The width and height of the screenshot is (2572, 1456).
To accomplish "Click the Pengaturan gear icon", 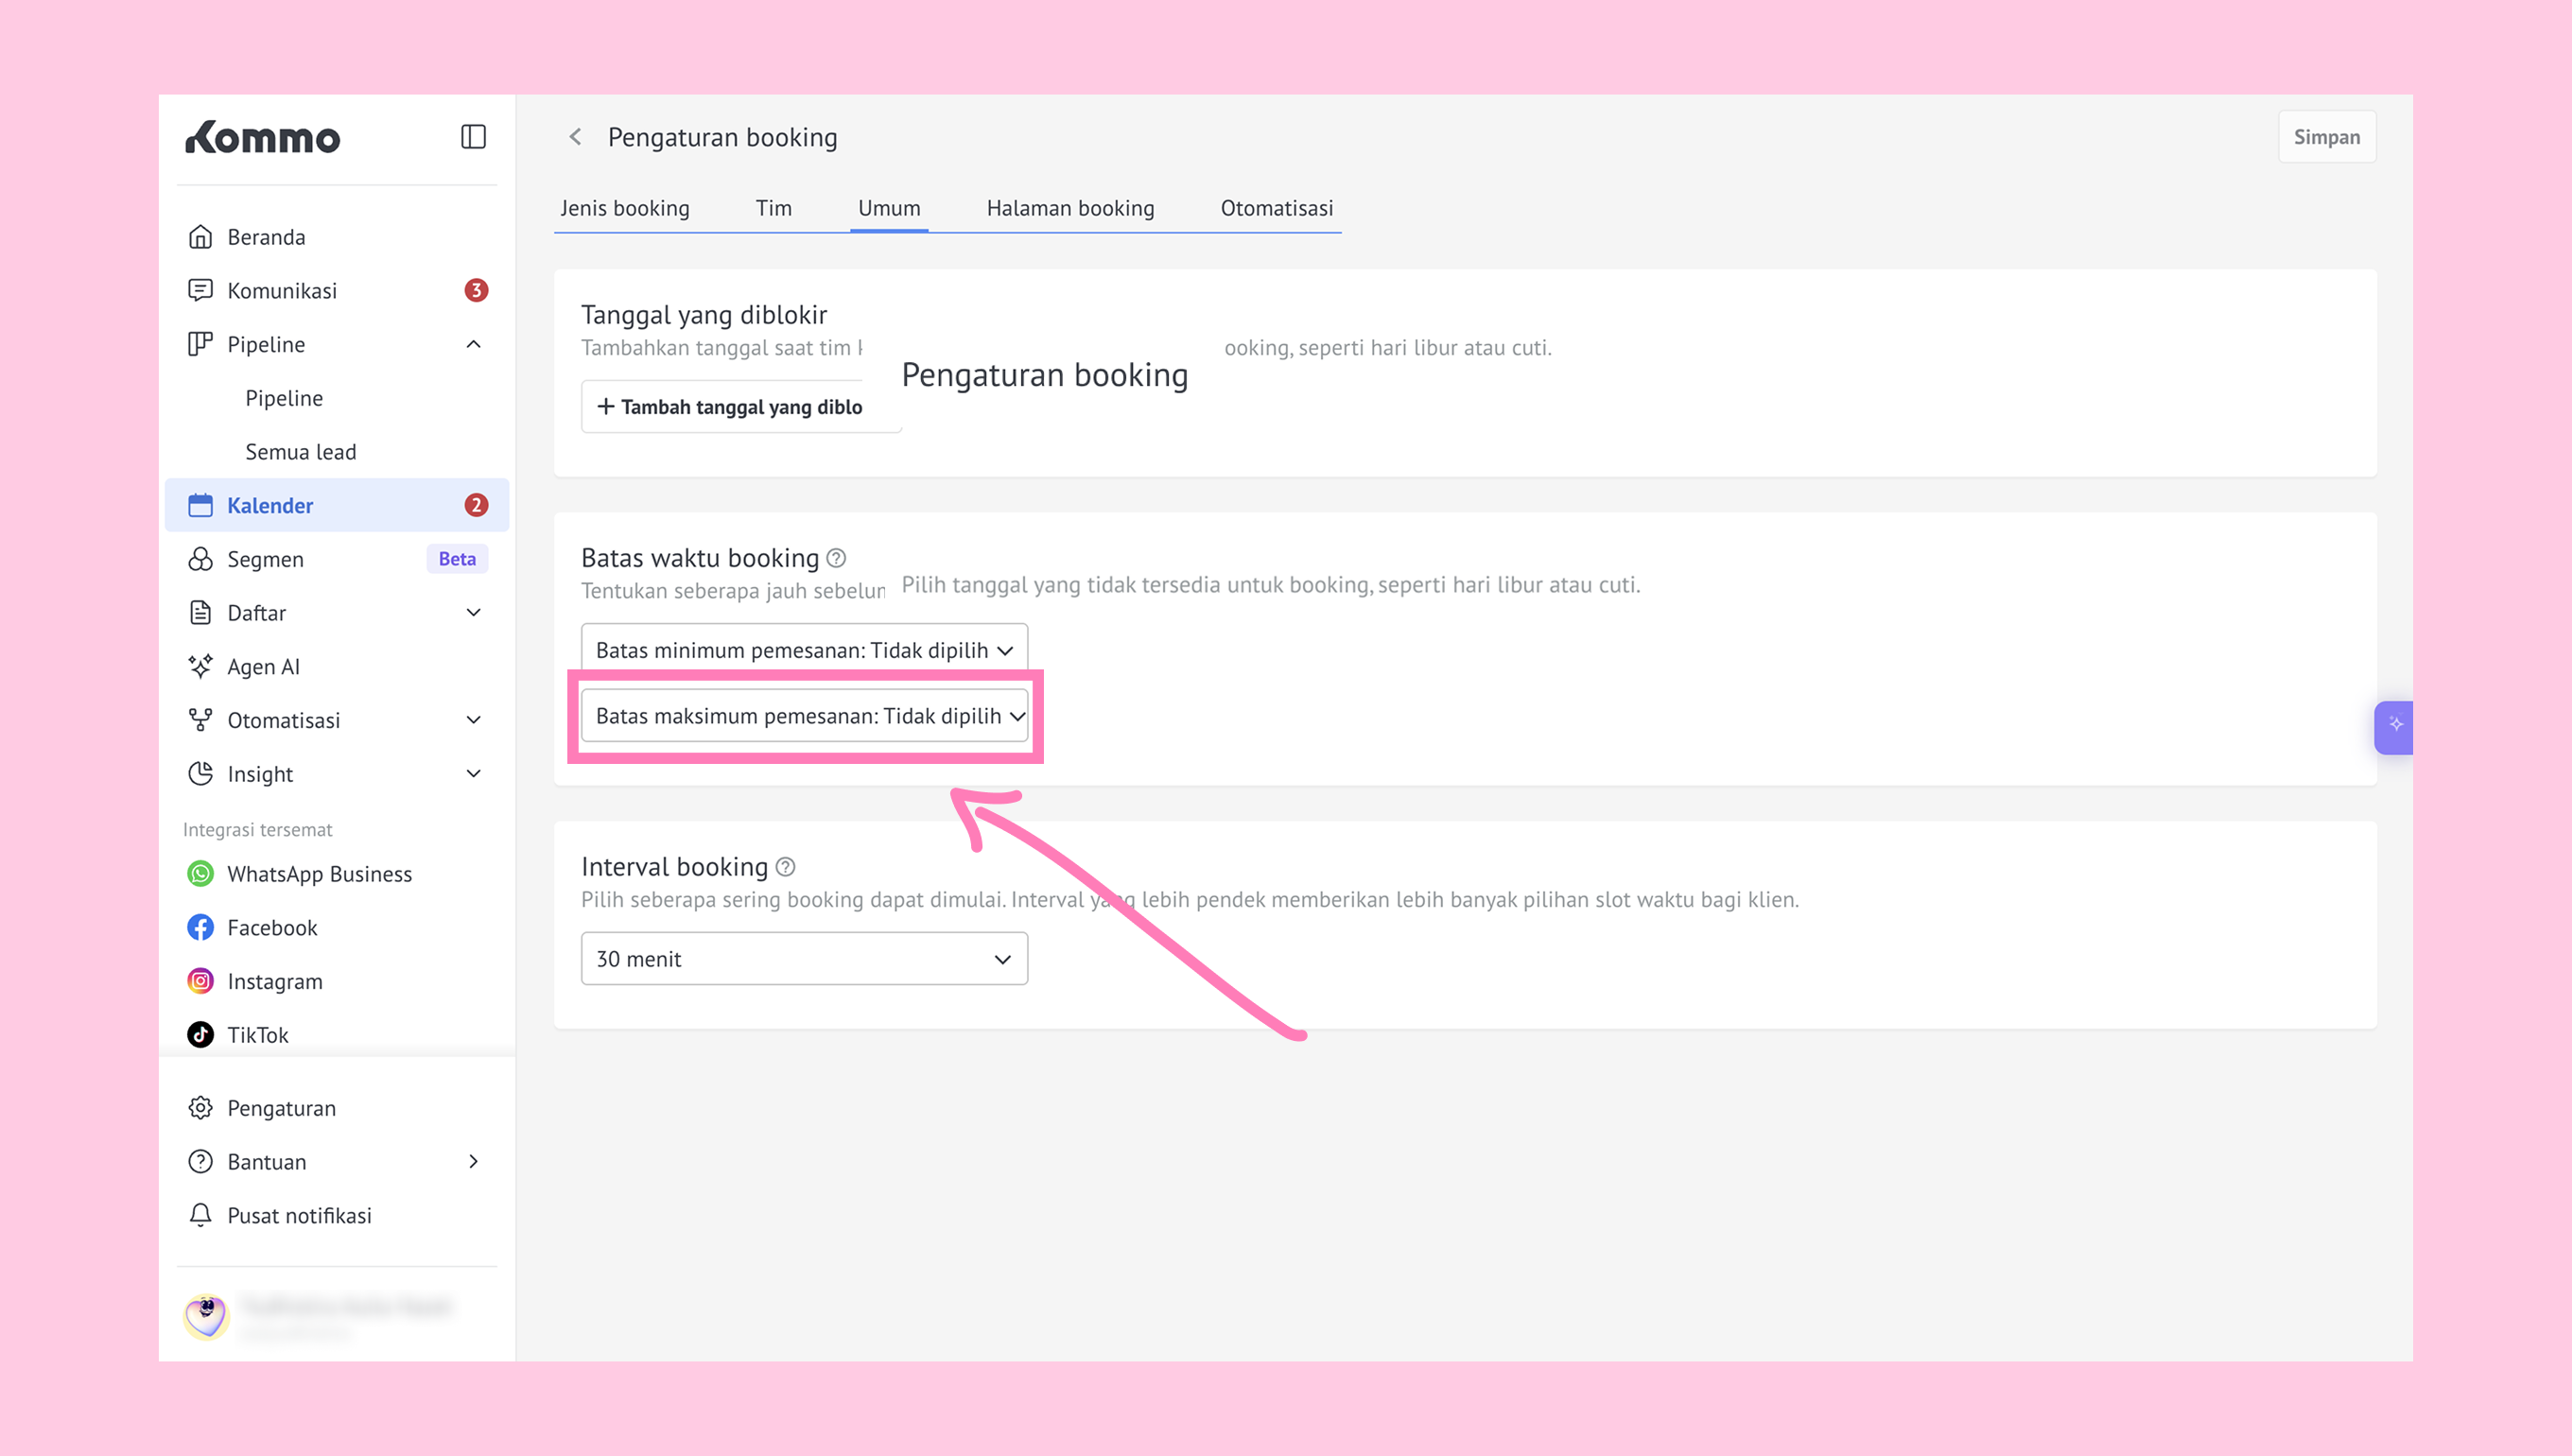I will pos(200,1108).
